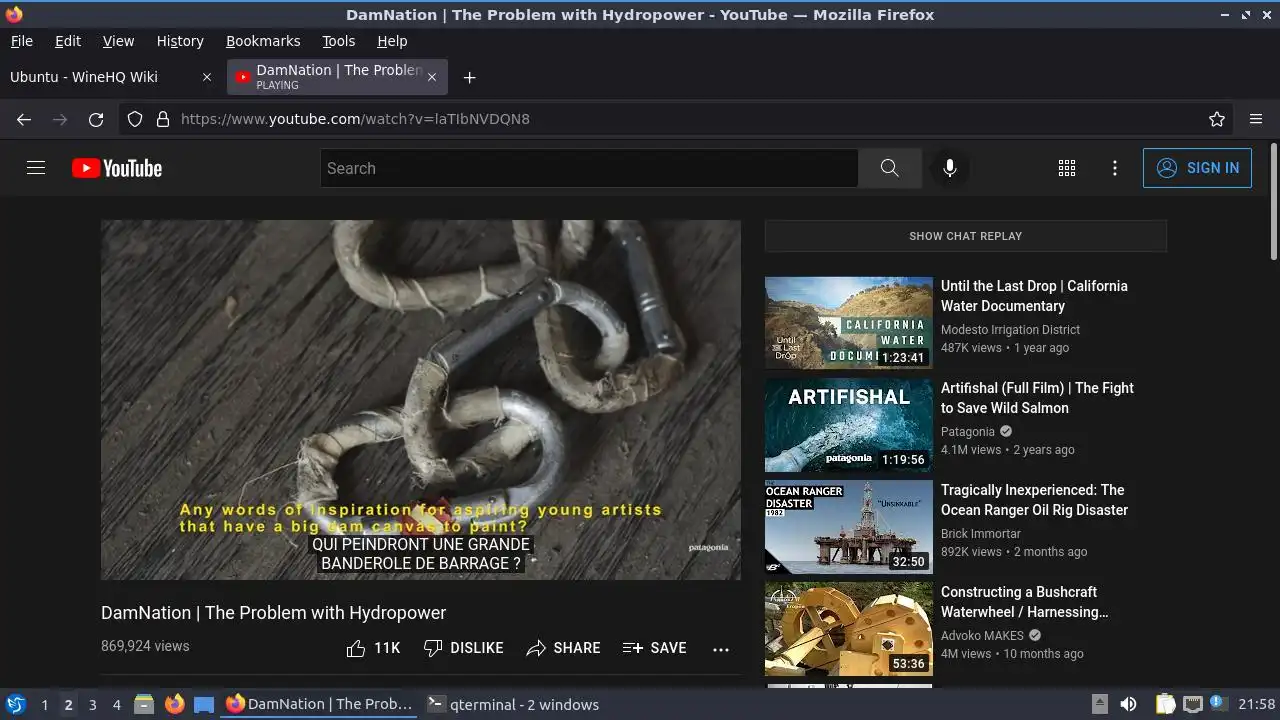1280x720 pixels.
Task: Save the video to a playlist
Action: click(654, 648)
